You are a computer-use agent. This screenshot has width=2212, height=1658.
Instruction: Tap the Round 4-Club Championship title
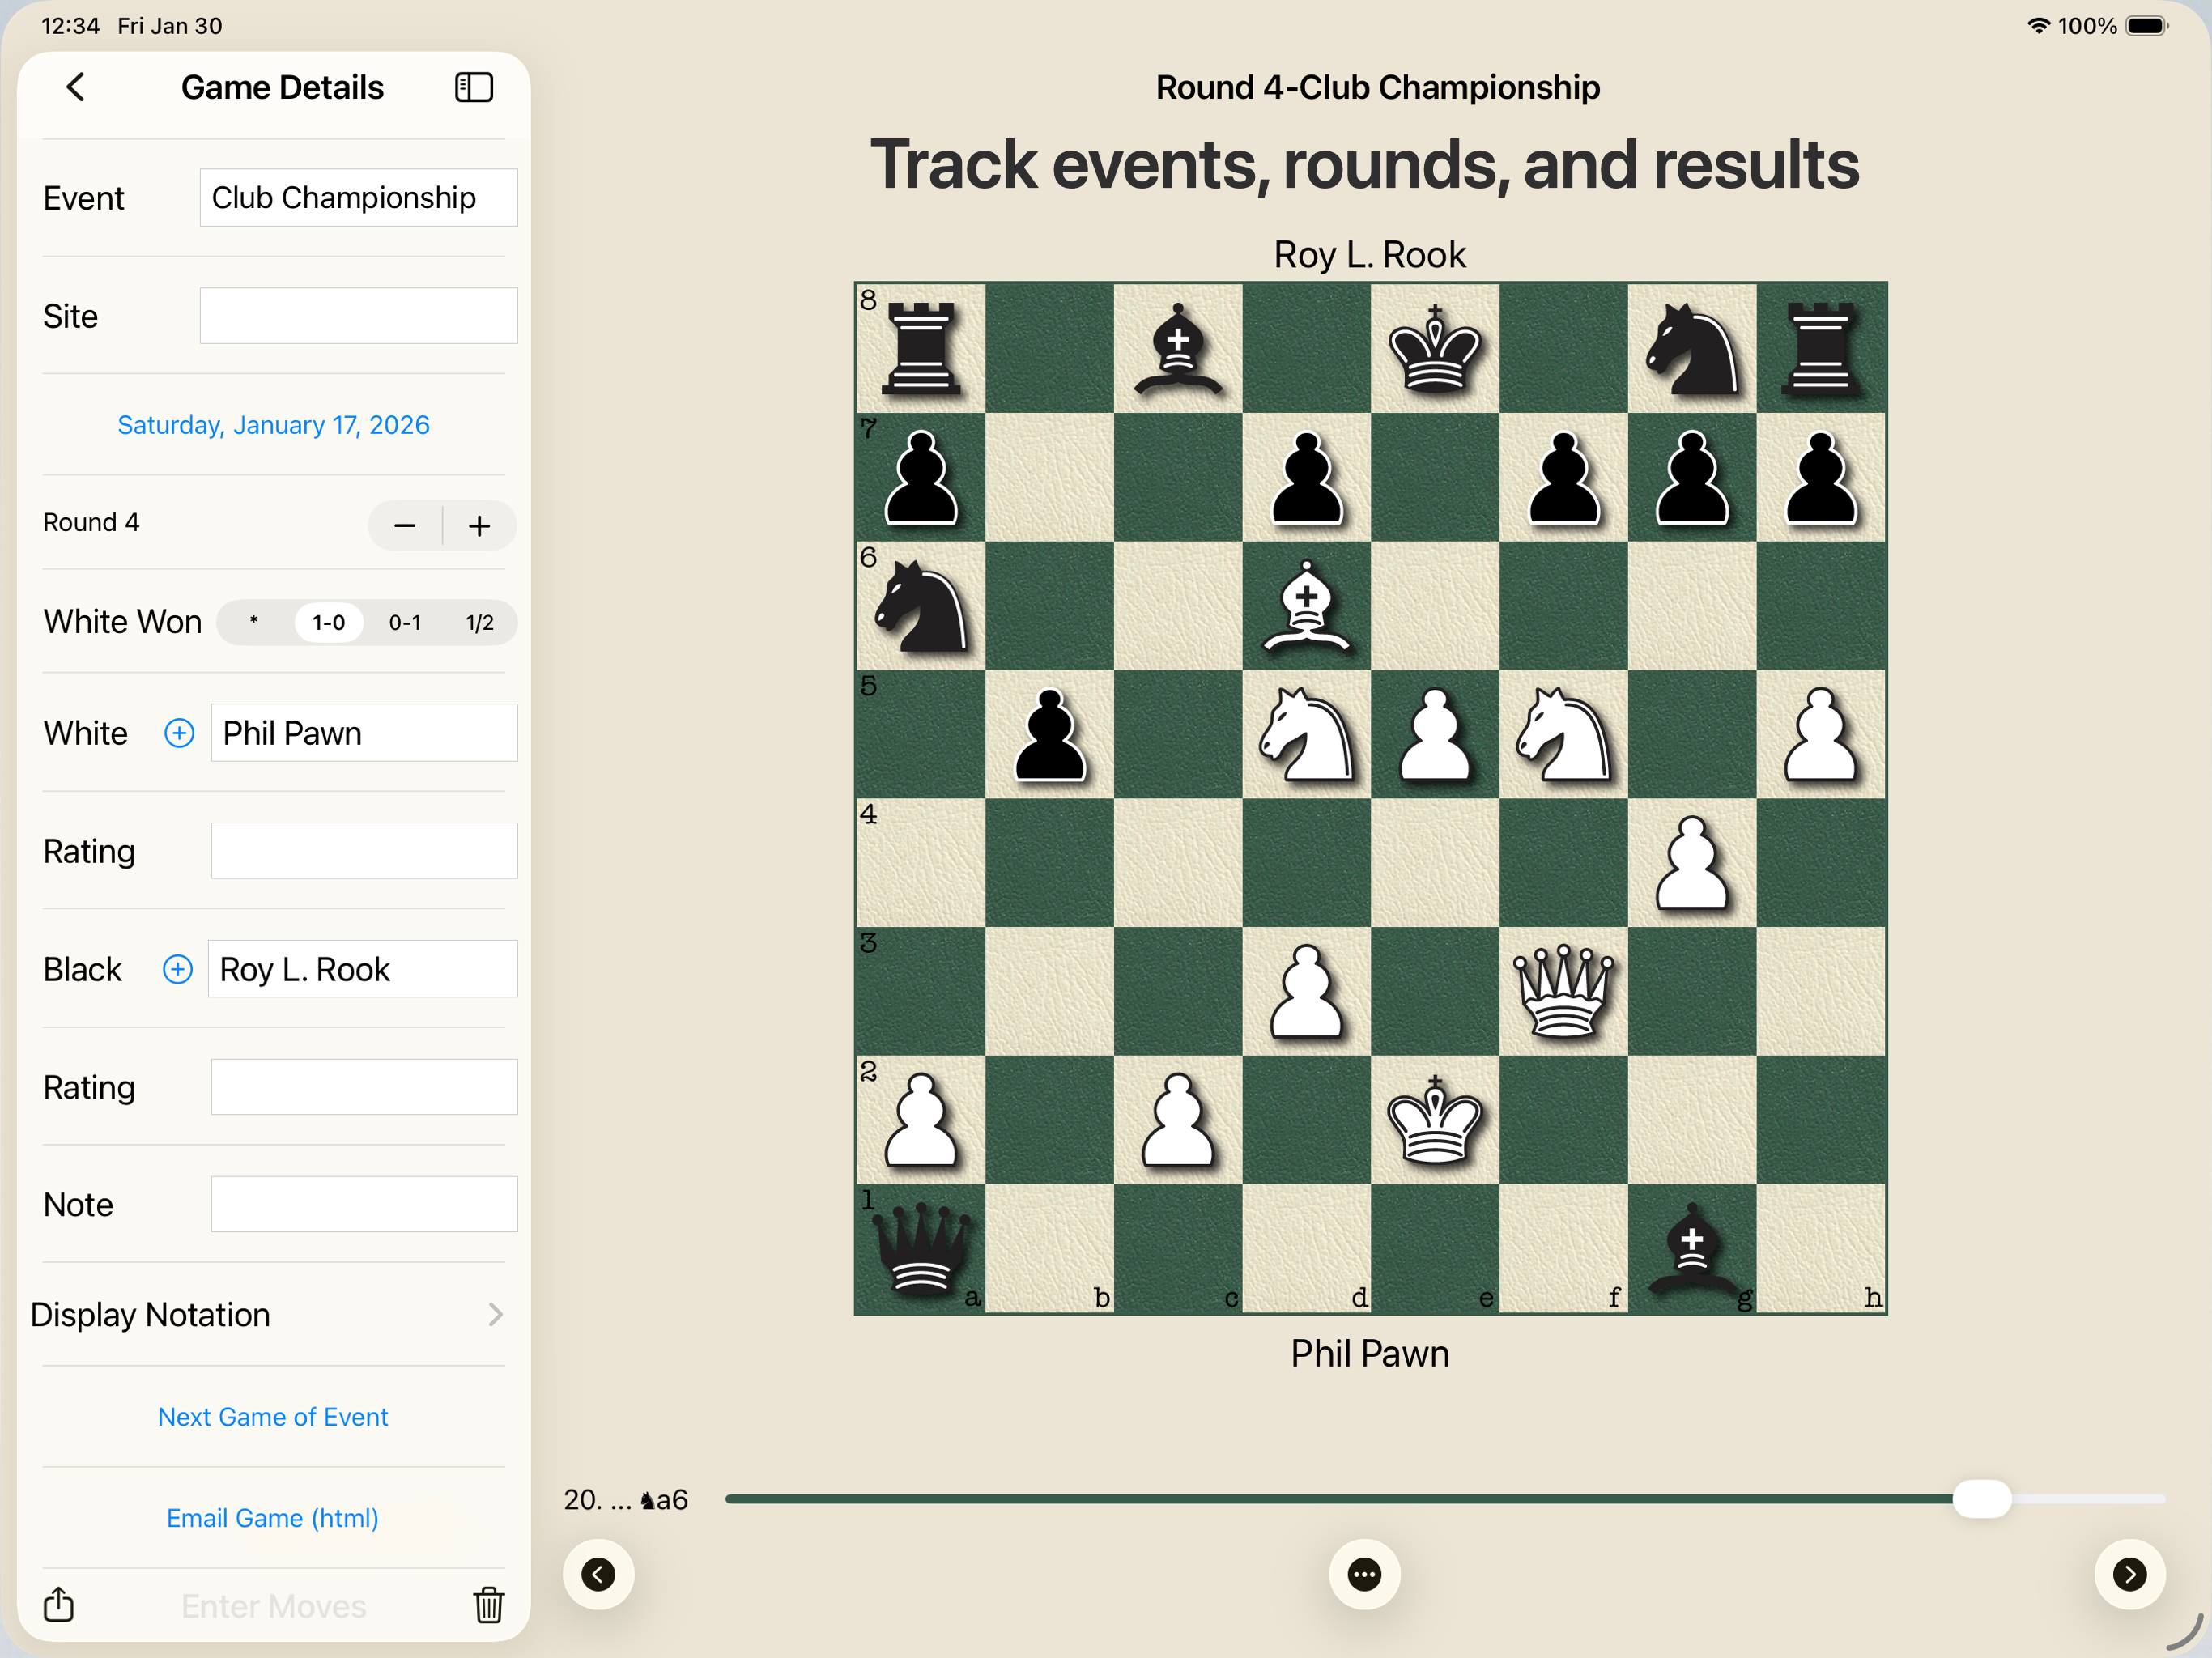point(1377,87)
